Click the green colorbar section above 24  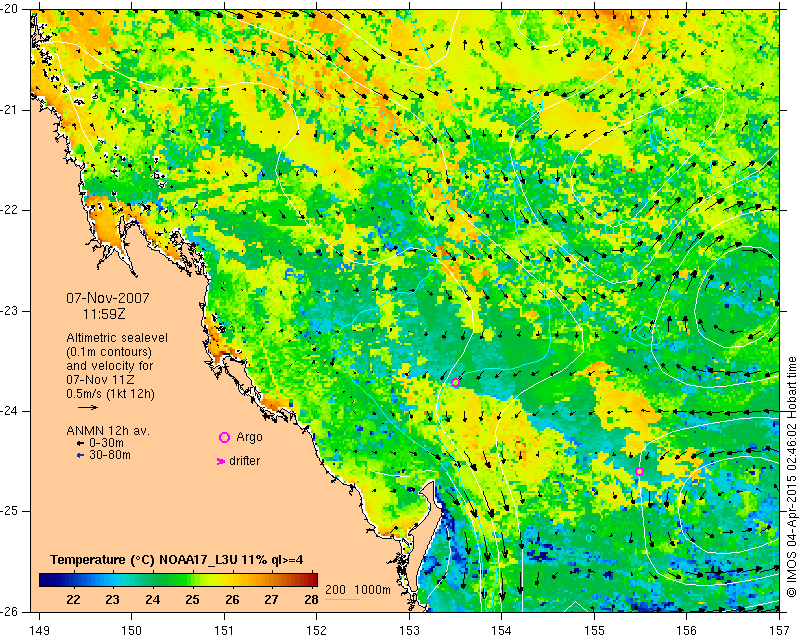click(153, 579)
